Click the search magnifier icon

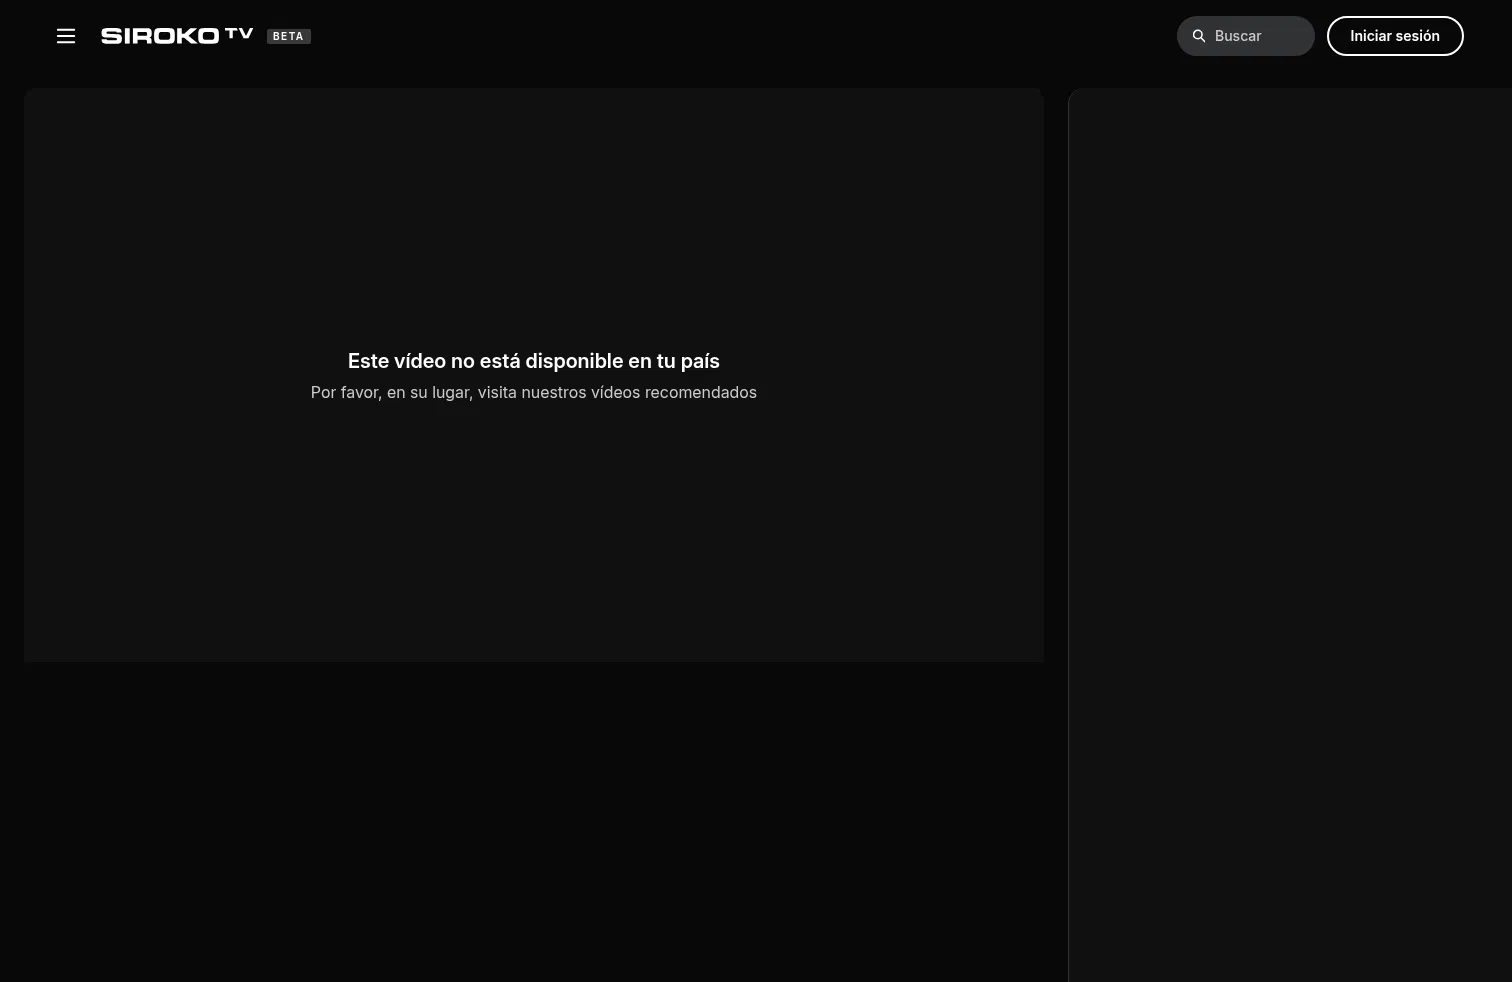click(x=1199, y=36)
